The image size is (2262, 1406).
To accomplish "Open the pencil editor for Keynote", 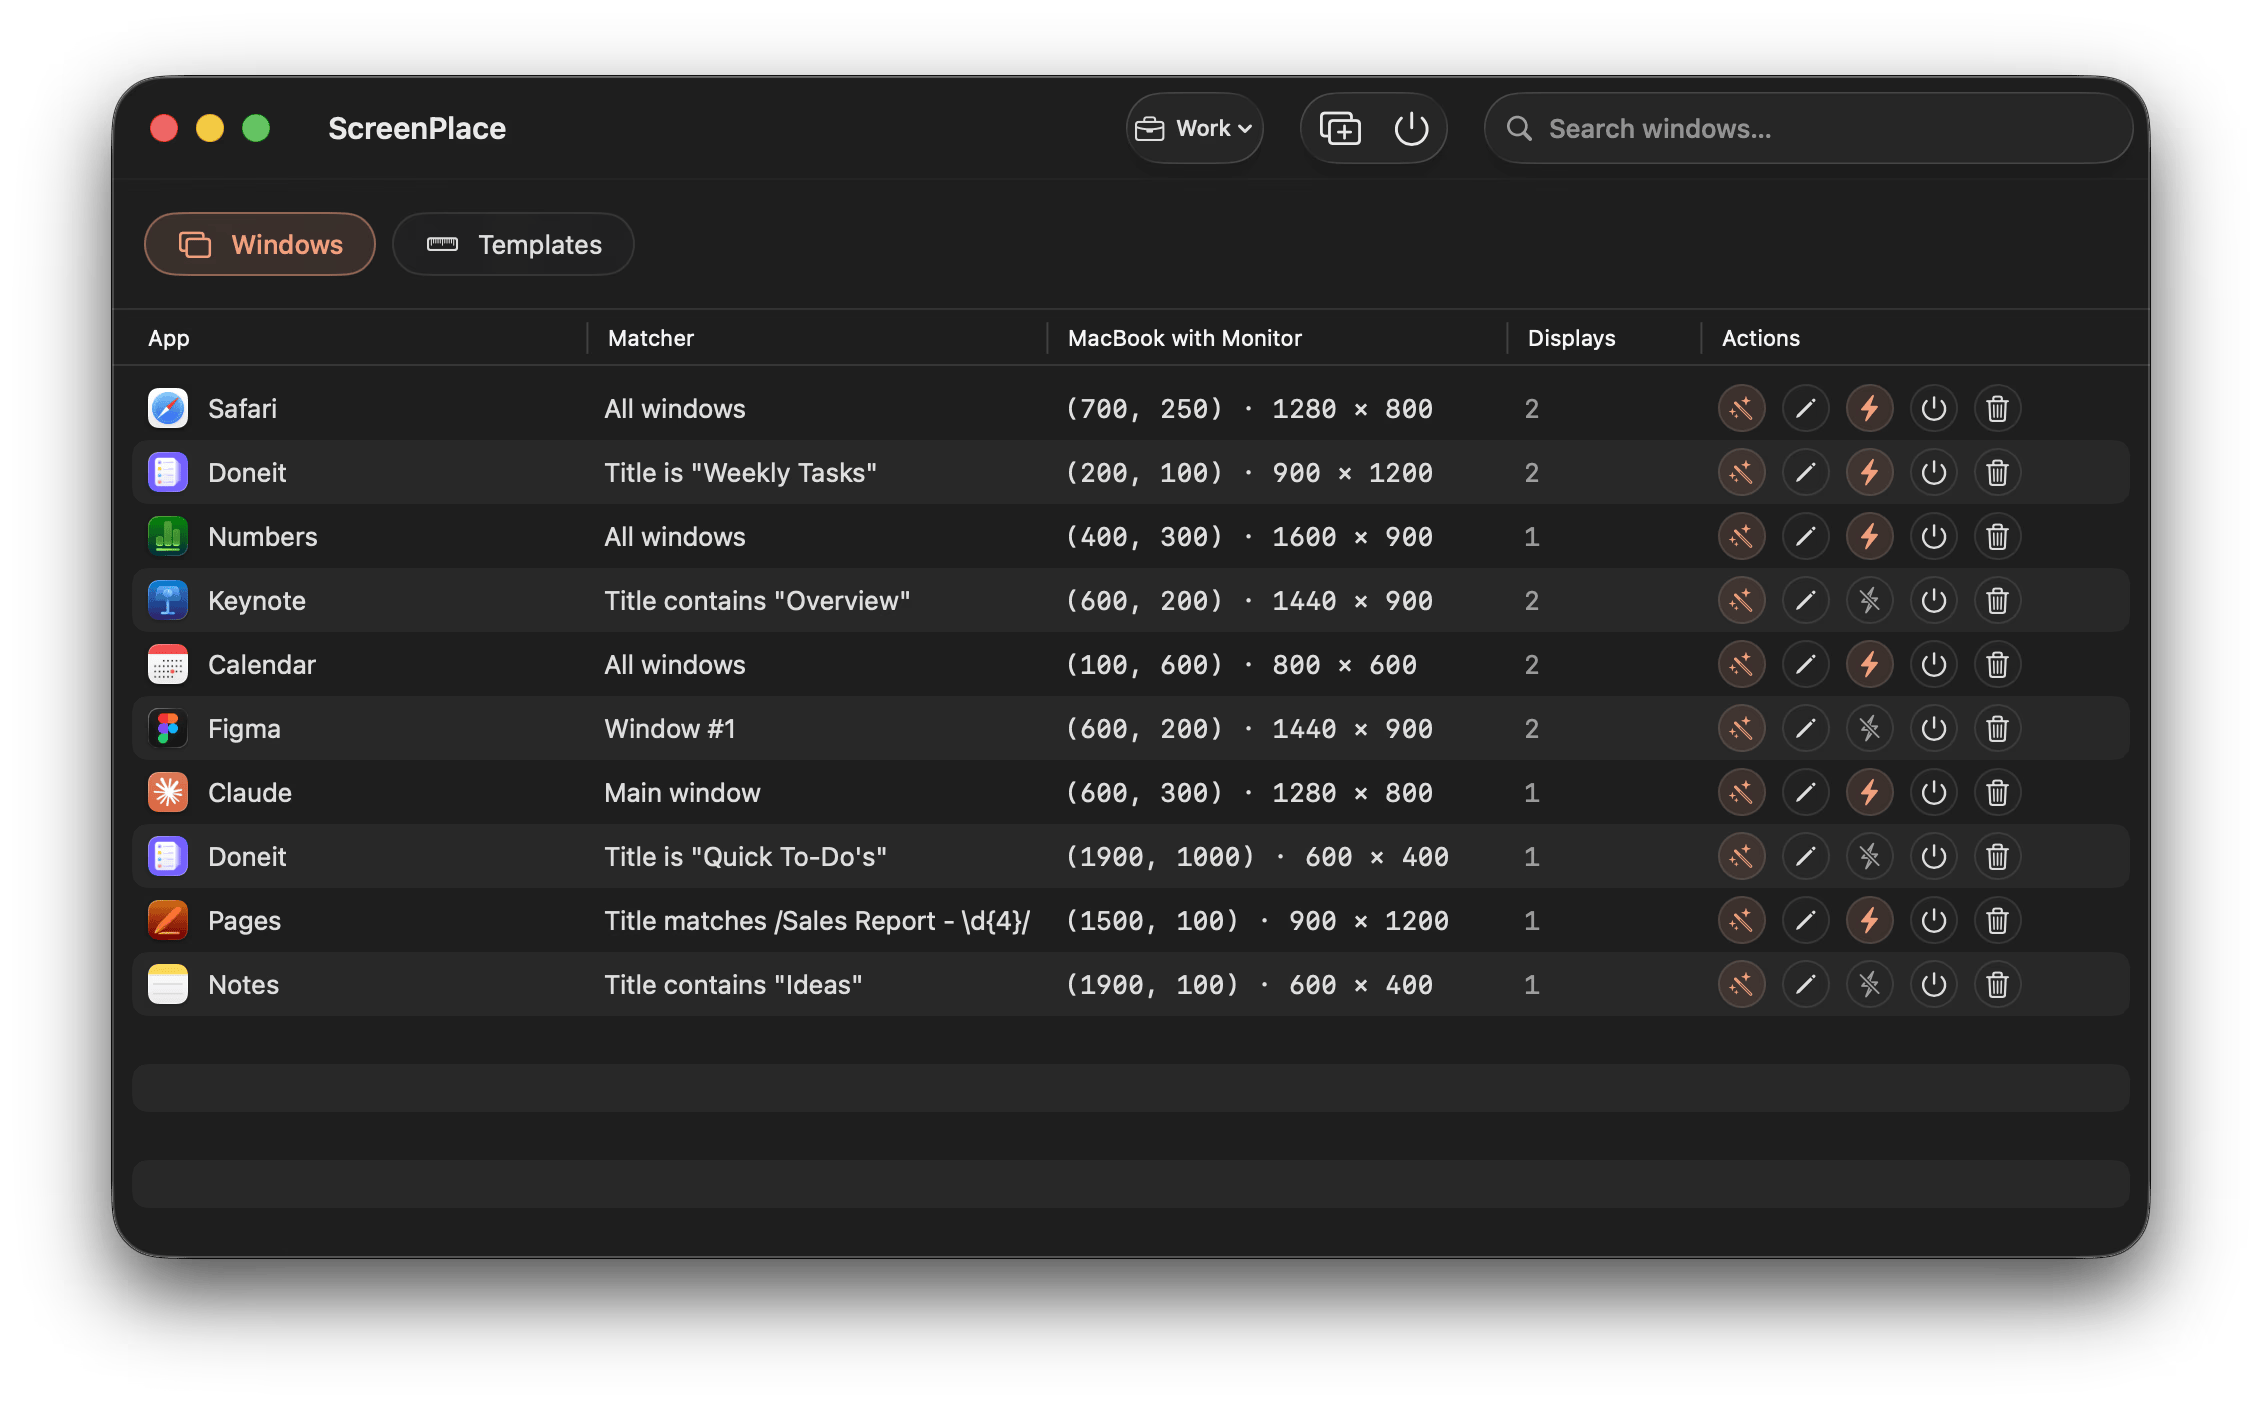I will click(x=1805, y=600).
